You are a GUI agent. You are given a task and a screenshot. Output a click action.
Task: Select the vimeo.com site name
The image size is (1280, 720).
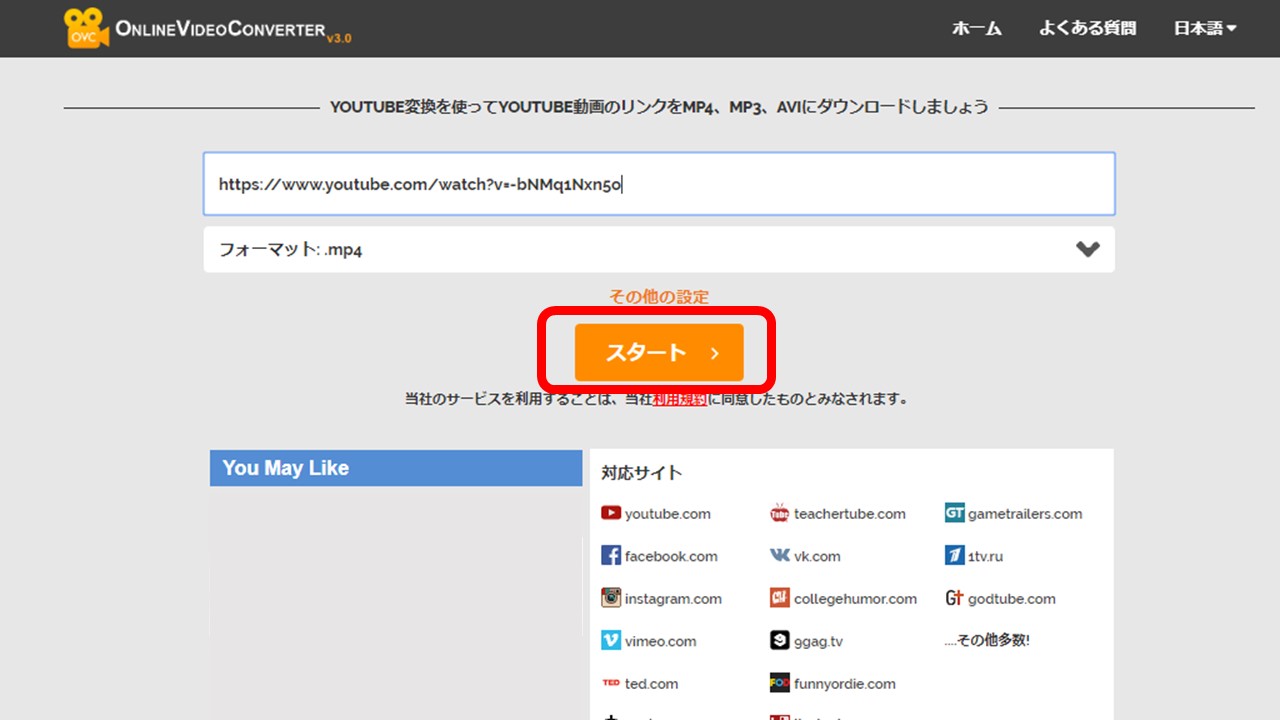pyautogui.click(x=661, y=641)
